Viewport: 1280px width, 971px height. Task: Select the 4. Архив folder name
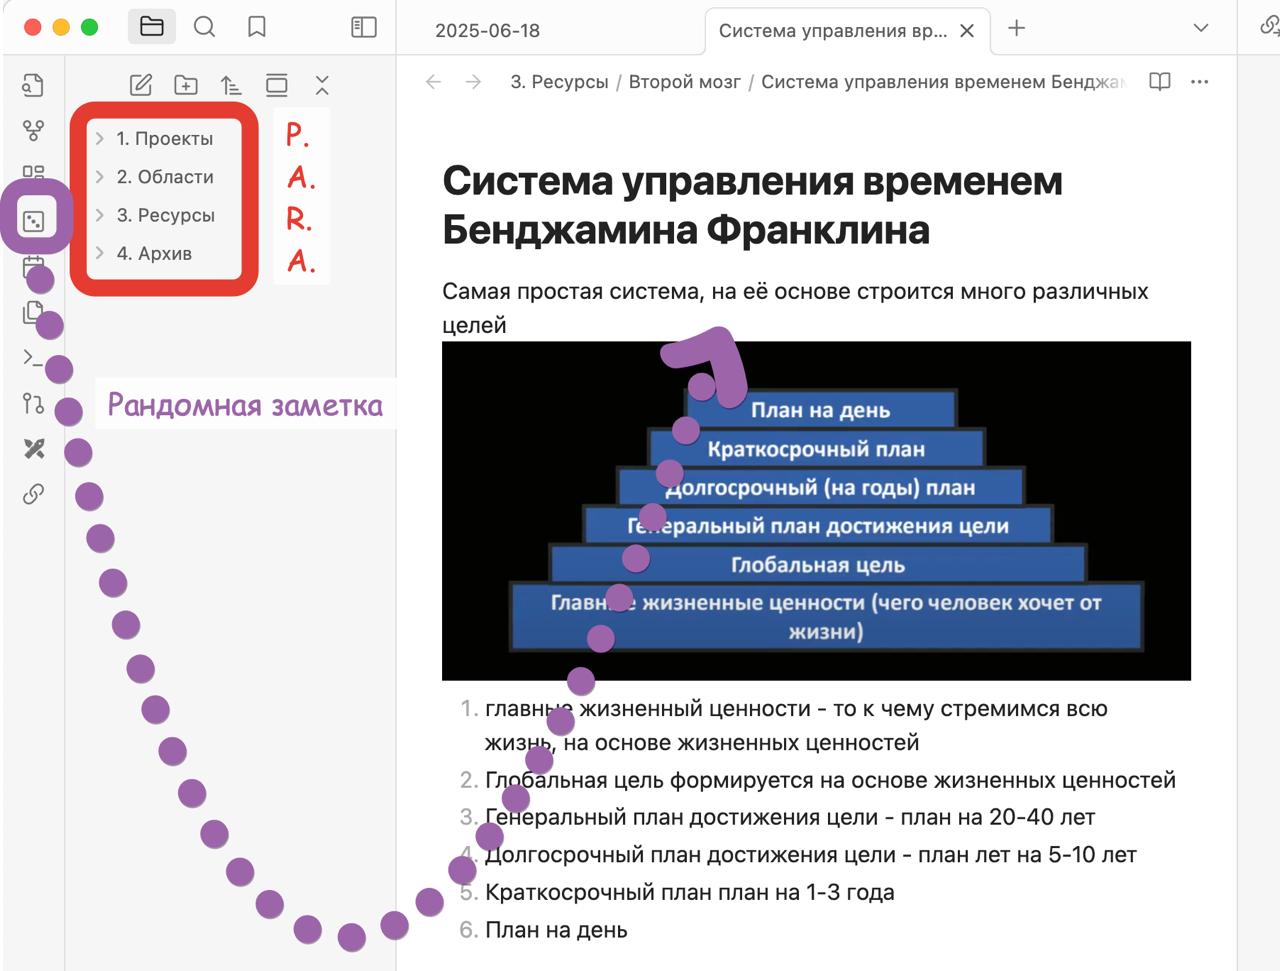pos(154,253)
